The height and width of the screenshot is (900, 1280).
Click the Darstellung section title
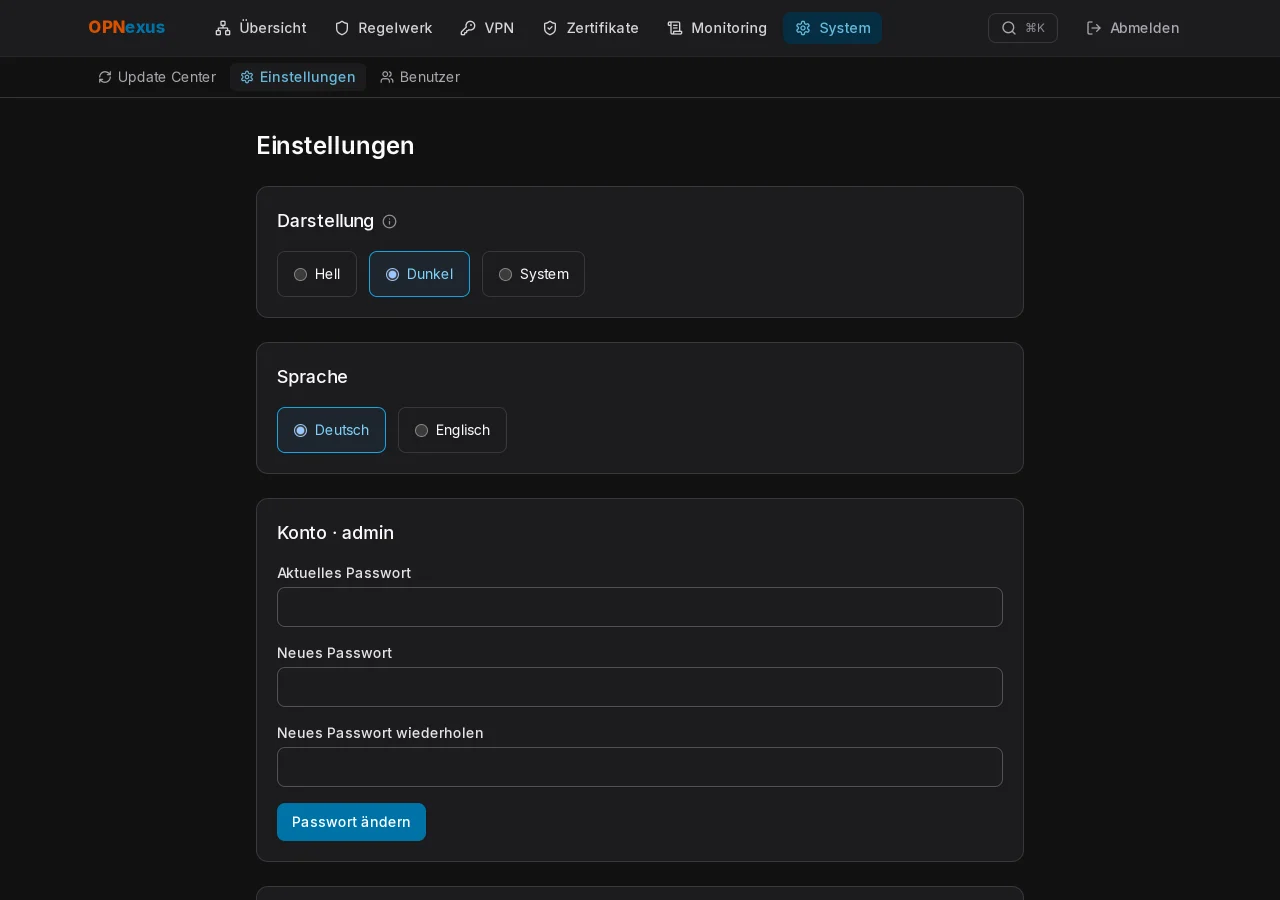click(x=325, y=221)
